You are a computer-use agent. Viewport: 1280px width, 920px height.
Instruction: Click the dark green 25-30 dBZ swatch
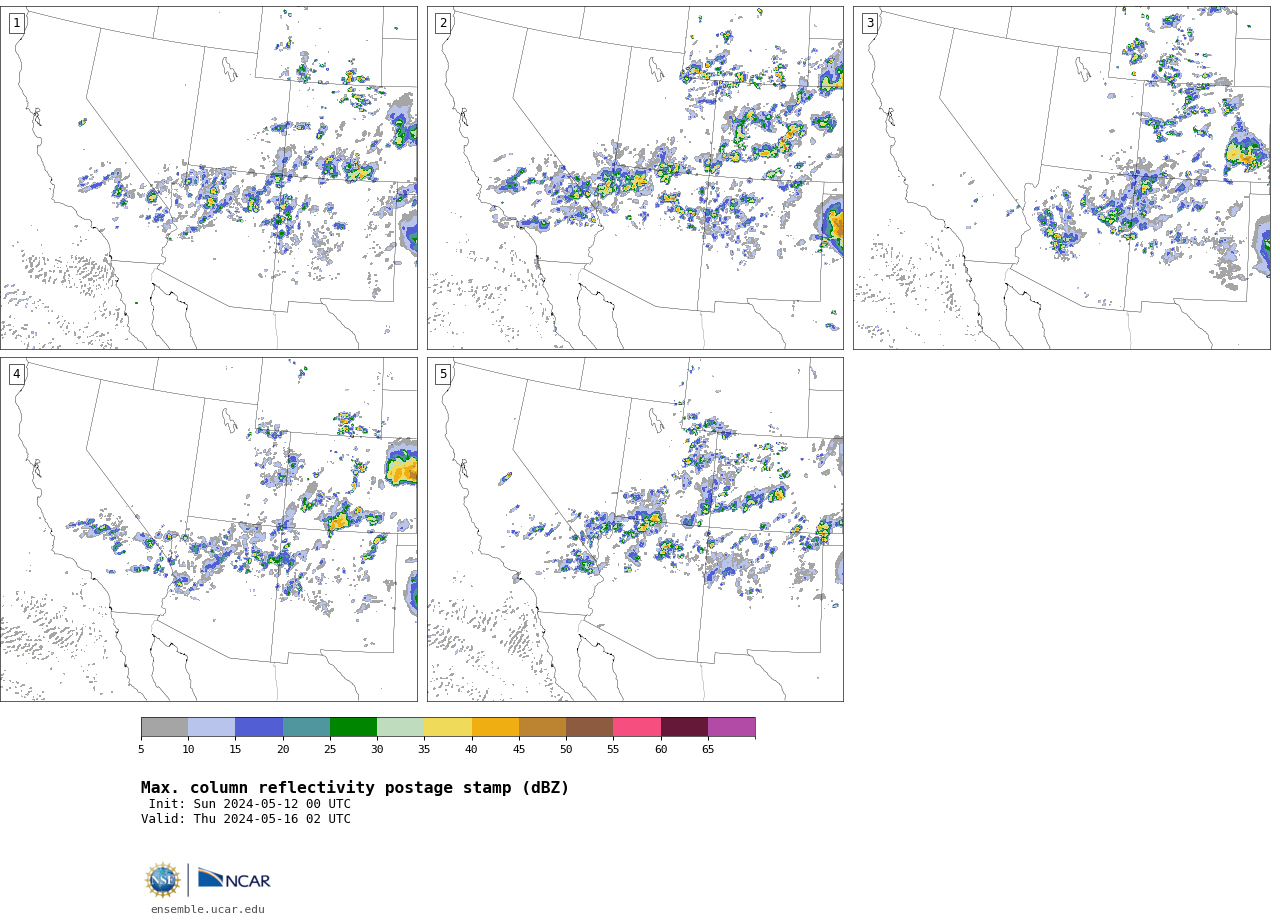(353, 727)
